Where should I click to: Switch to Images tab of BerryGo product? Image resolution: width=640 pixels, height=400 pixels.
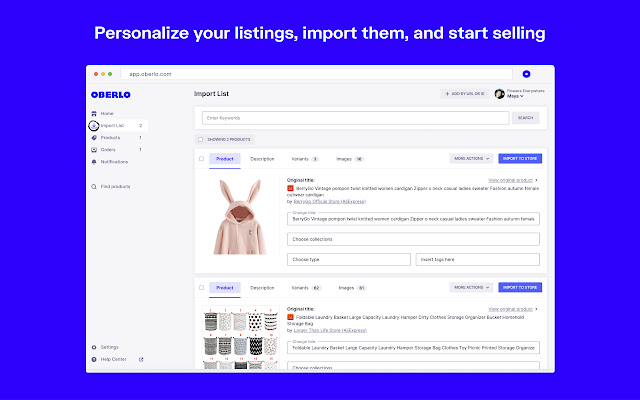point(349,159)
